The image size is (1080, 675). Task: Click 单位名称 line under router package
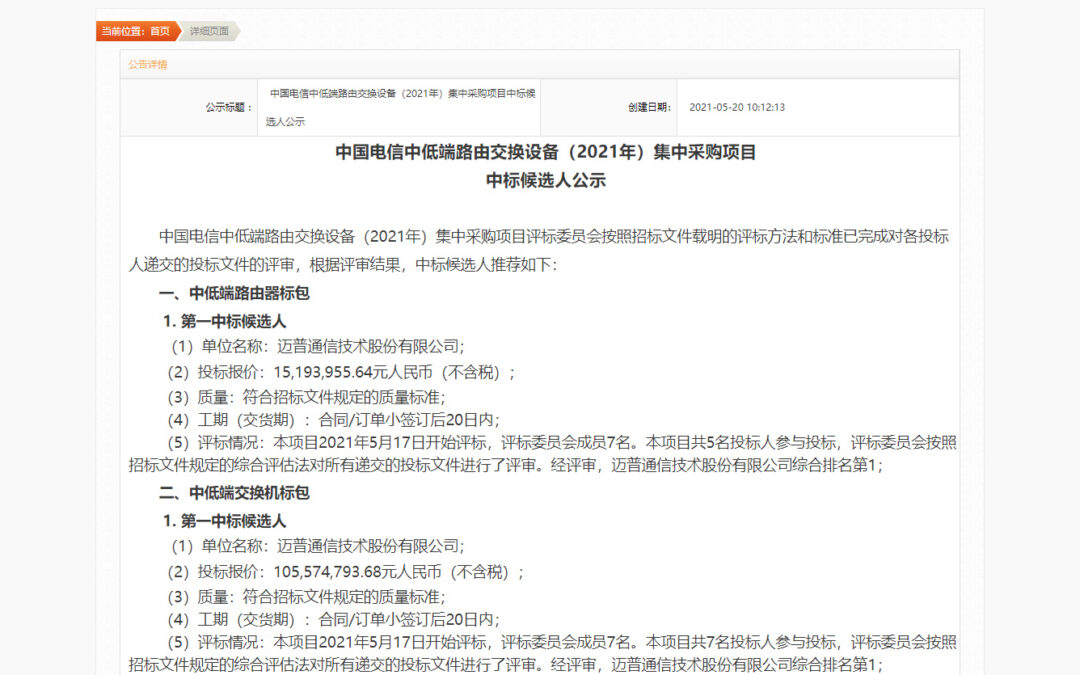click(318, 346)
